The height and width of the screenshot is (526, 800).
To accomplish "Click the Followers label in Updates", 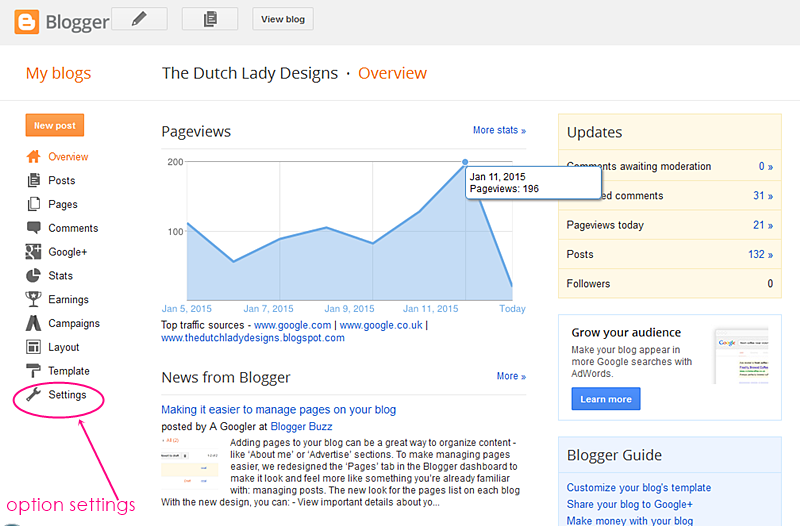I will [588, 284].
